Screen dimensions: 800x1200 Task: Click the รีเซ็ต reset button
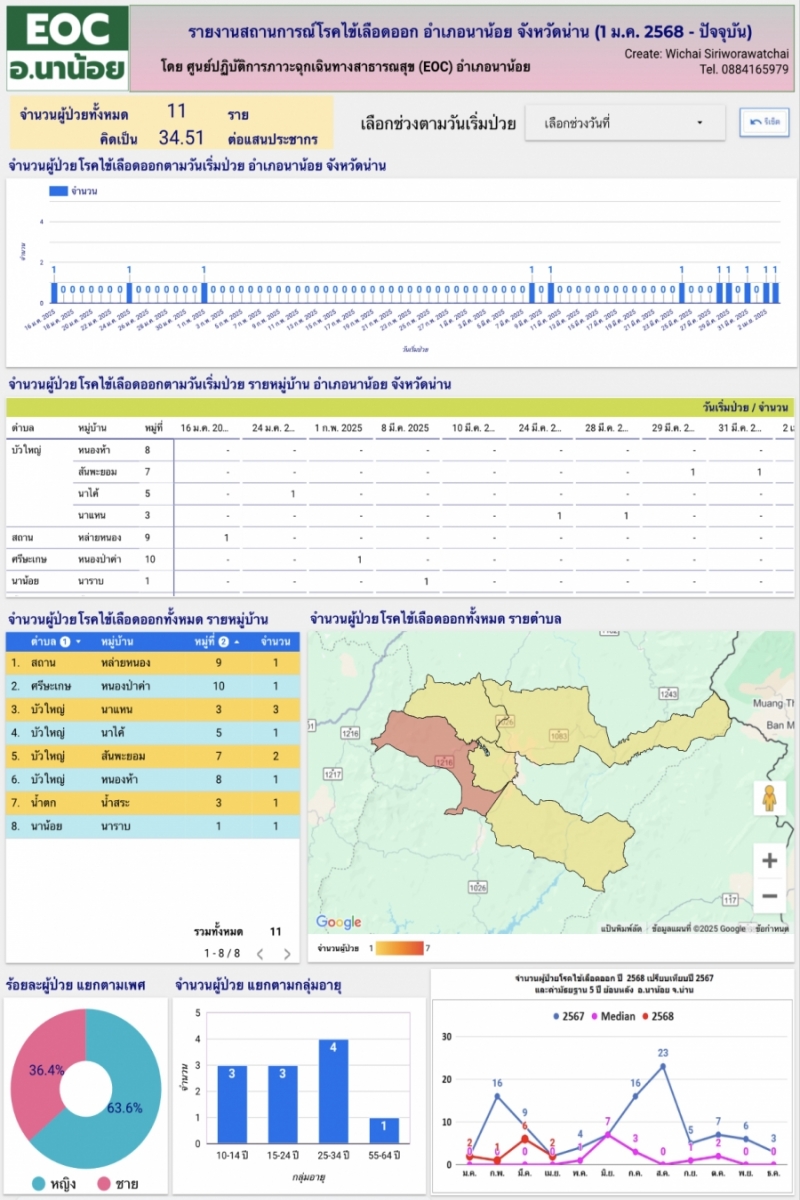pos(764,122)
